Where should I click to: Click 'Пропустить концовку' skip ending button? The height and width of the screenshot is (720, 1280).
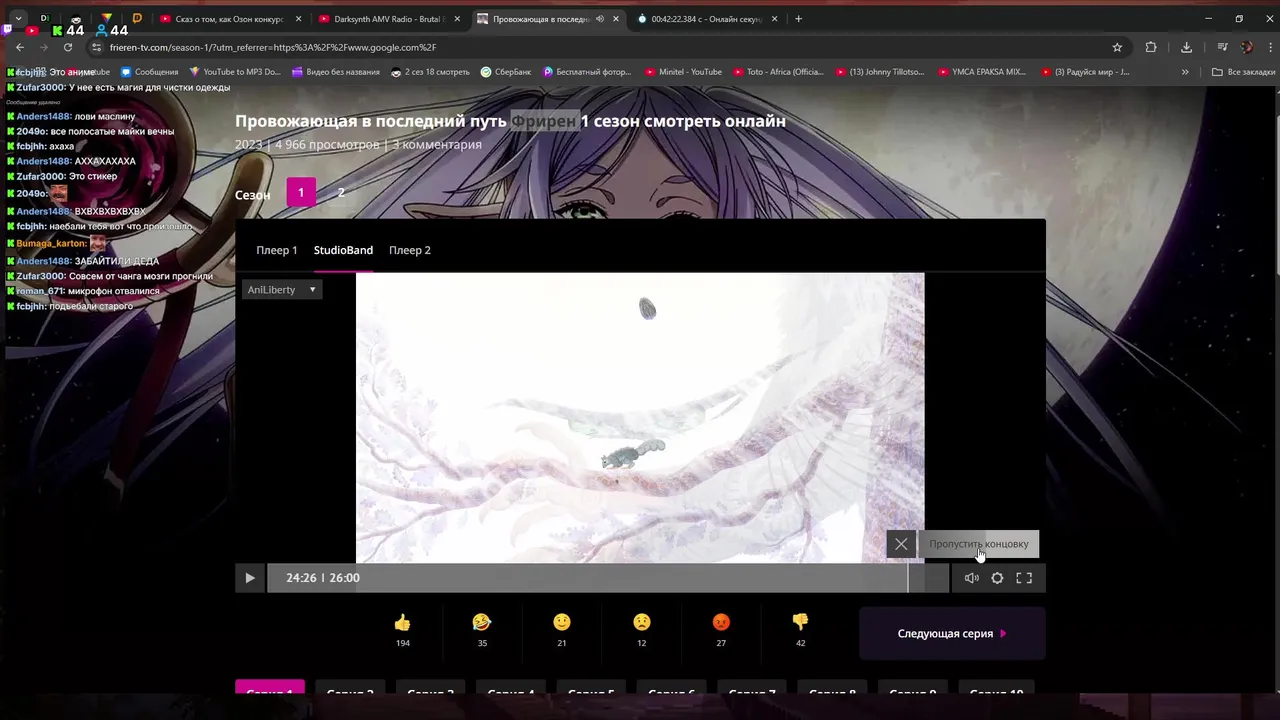[979, 544]
